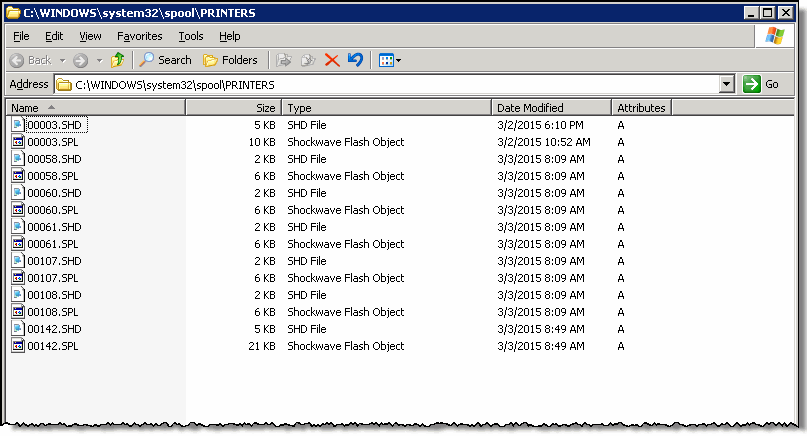Open the Views dropdown button
Screen dimensions: 807x436
point(390,60)
